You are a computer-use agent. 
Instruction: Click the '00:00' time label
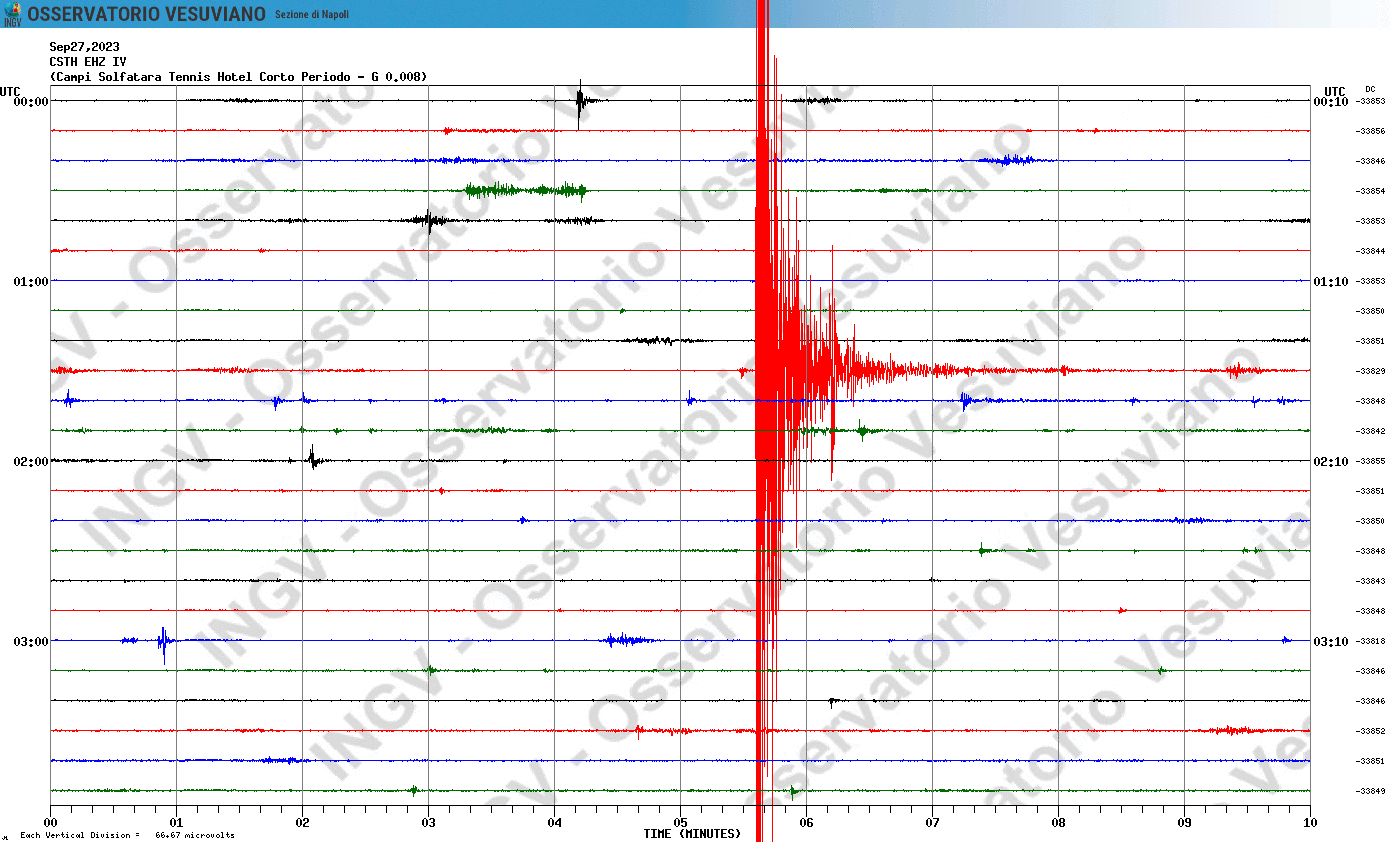coord(31,102)
